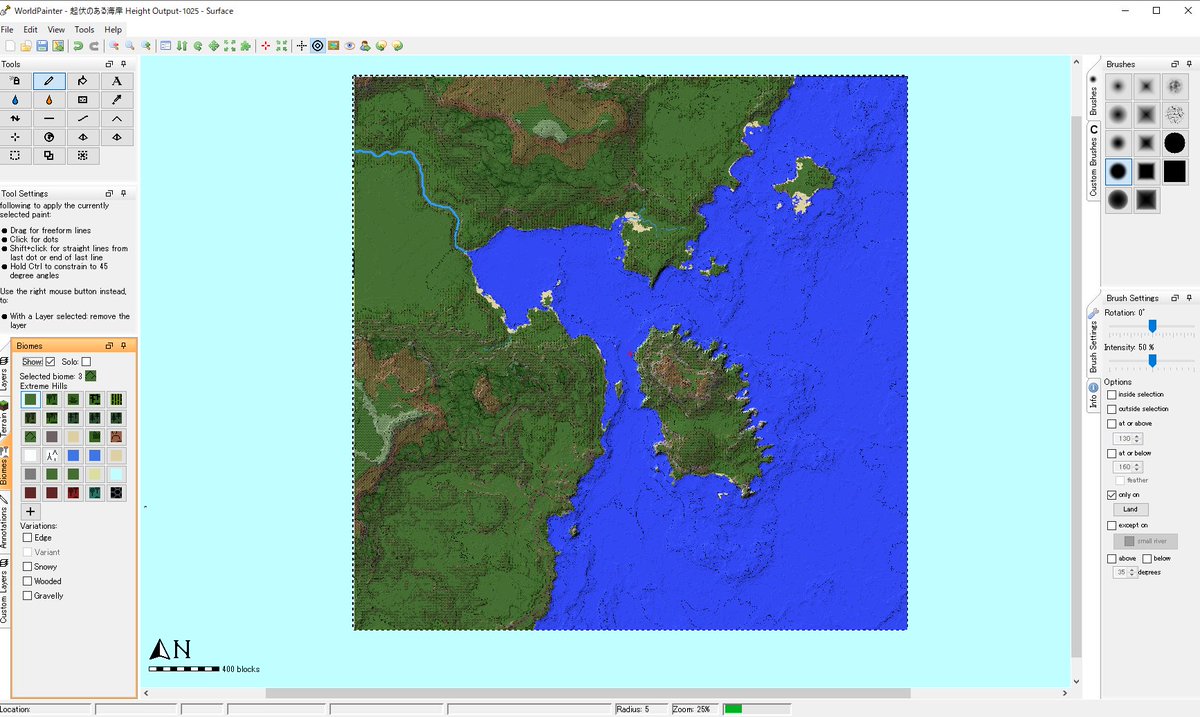1200x717 pixels.
Task: Enable the outside selection option
Action: point(1112,409)
